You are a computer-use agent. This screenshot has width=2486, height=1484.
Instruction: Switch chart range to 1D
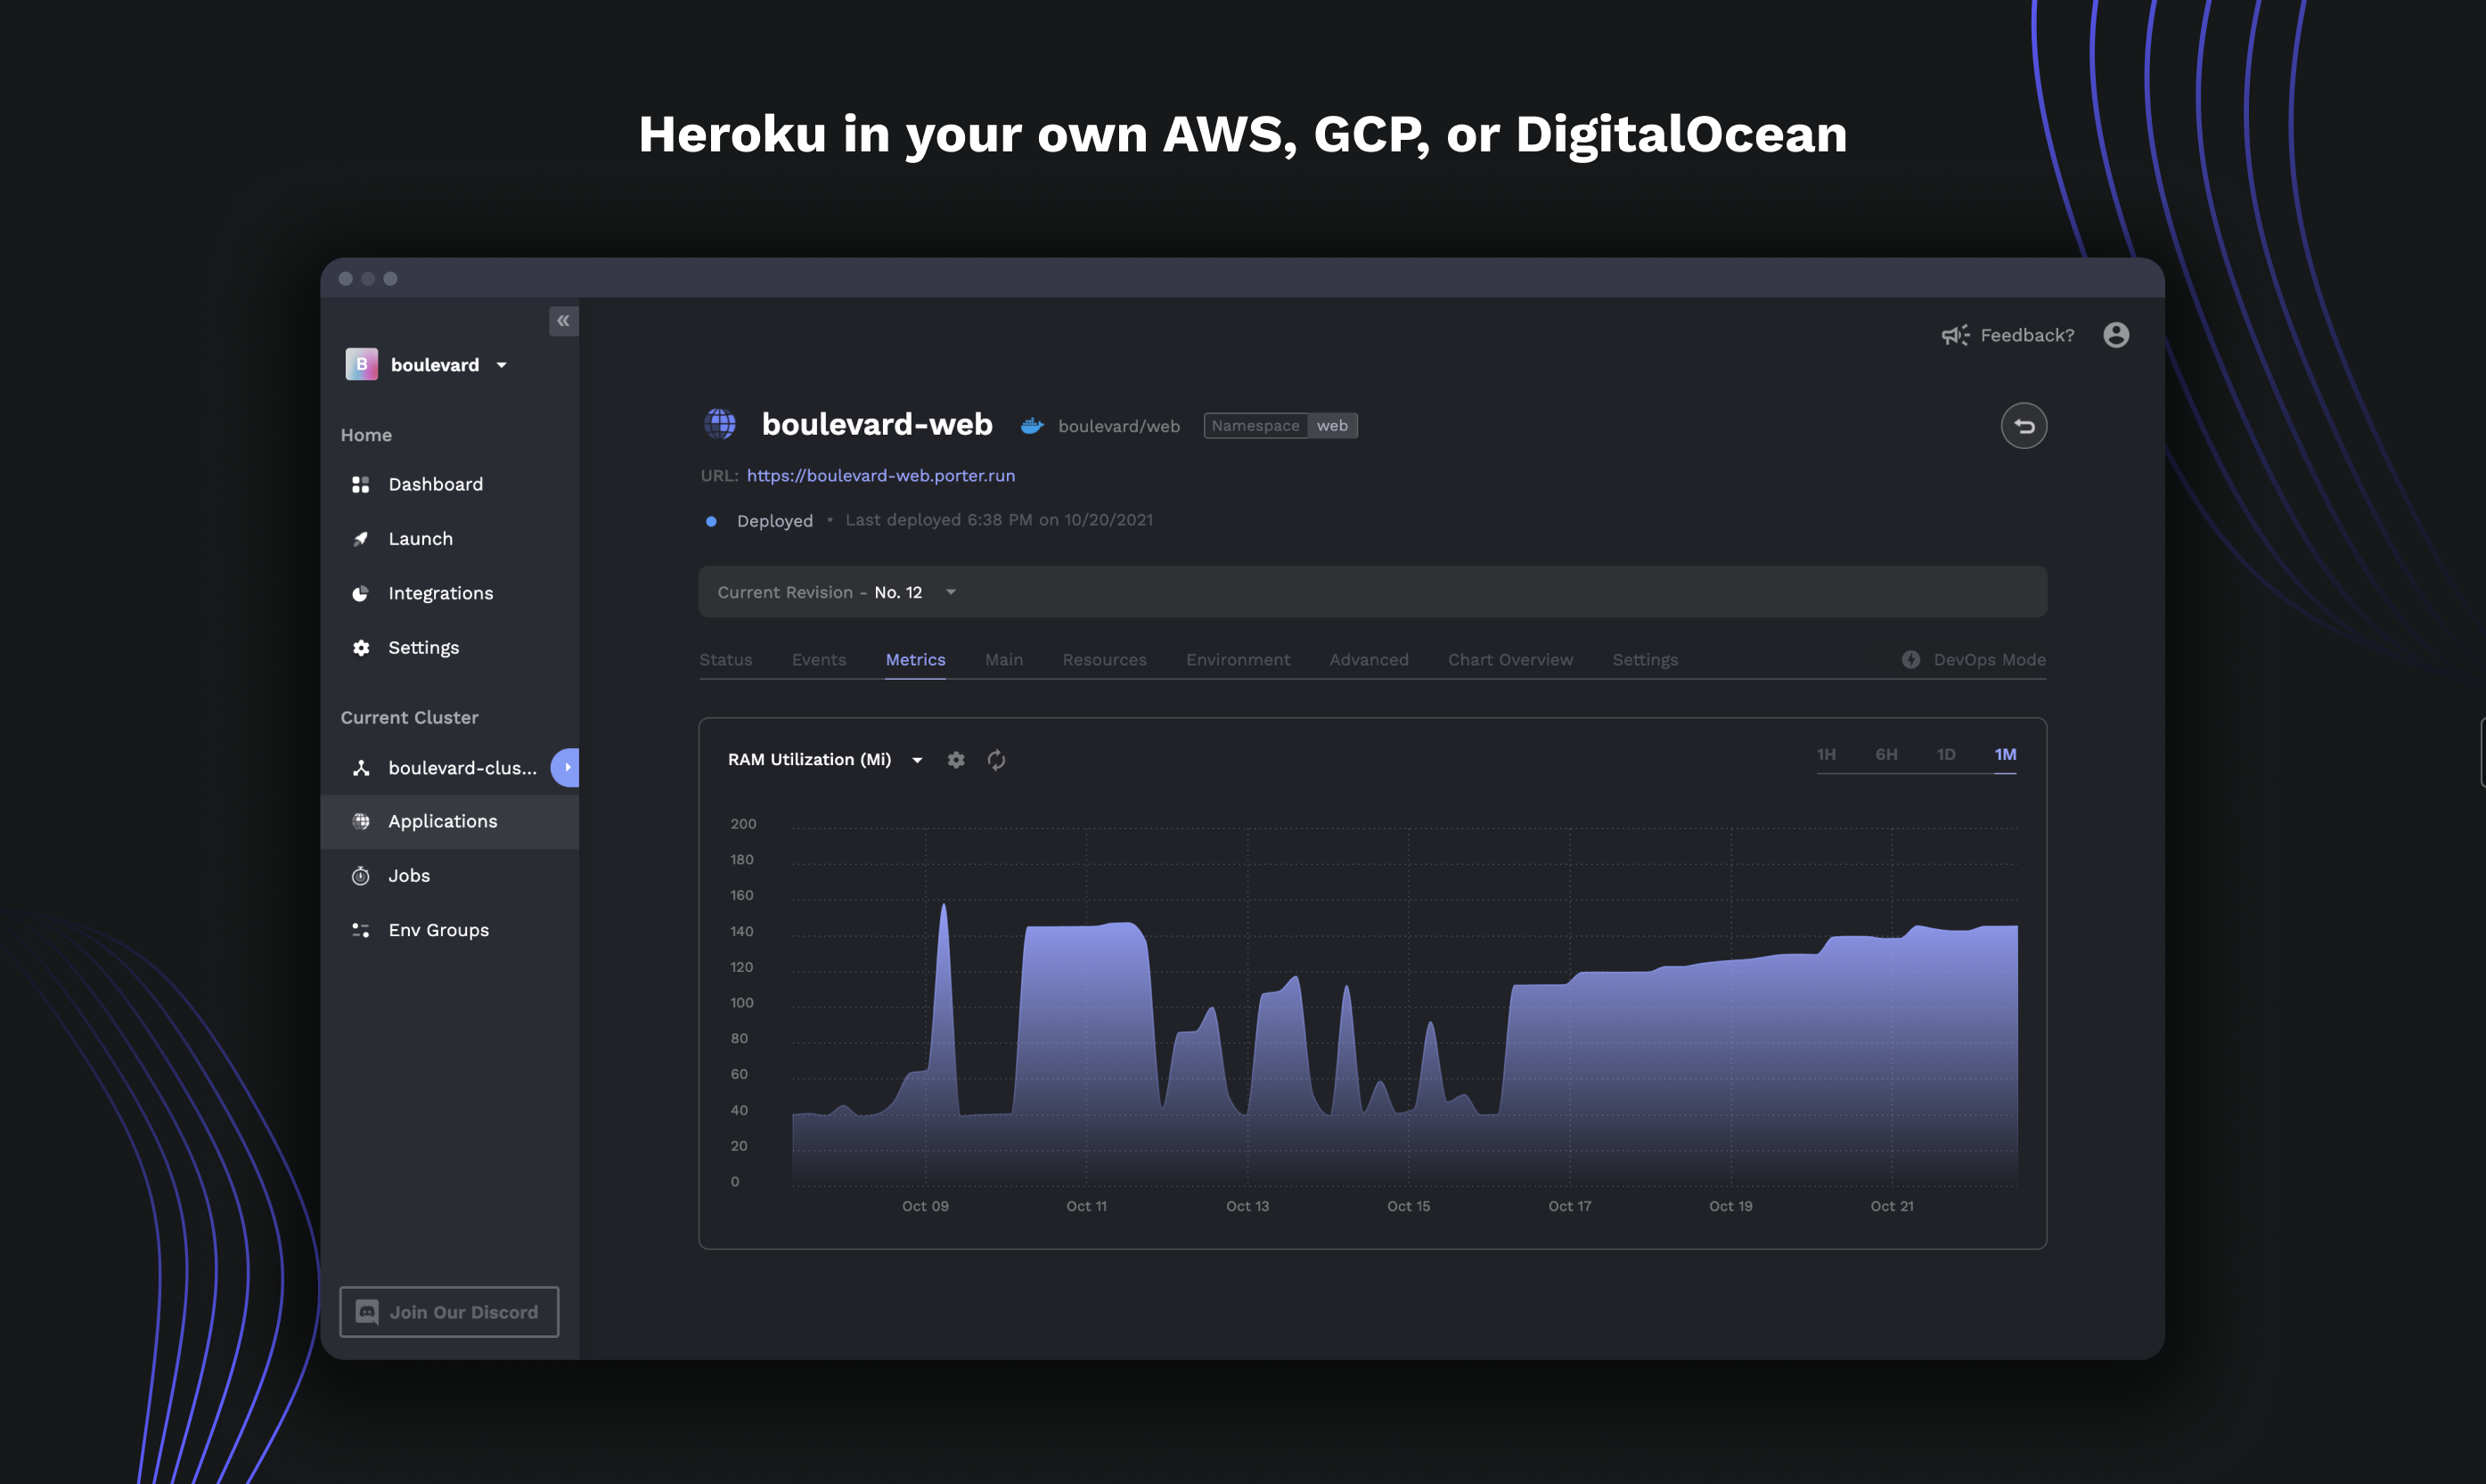click(1945, 754)
